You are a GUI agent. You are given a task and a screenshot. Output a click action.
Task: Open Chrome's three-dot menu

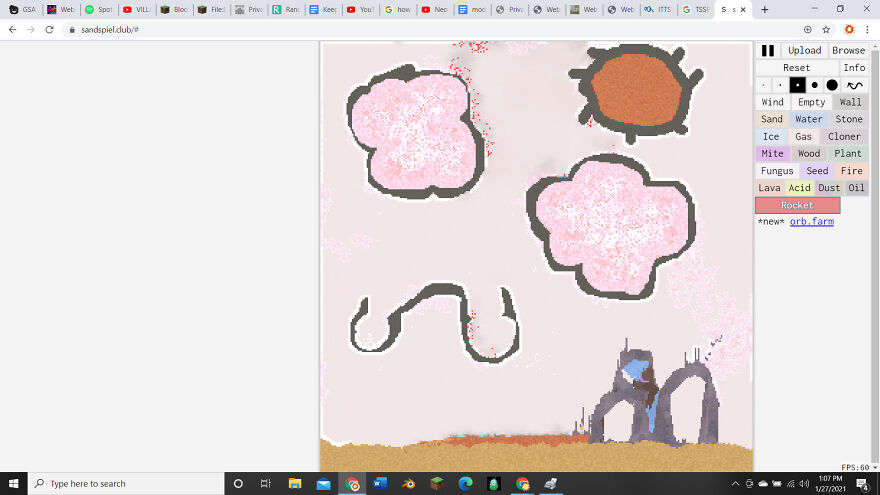(867, 30)
